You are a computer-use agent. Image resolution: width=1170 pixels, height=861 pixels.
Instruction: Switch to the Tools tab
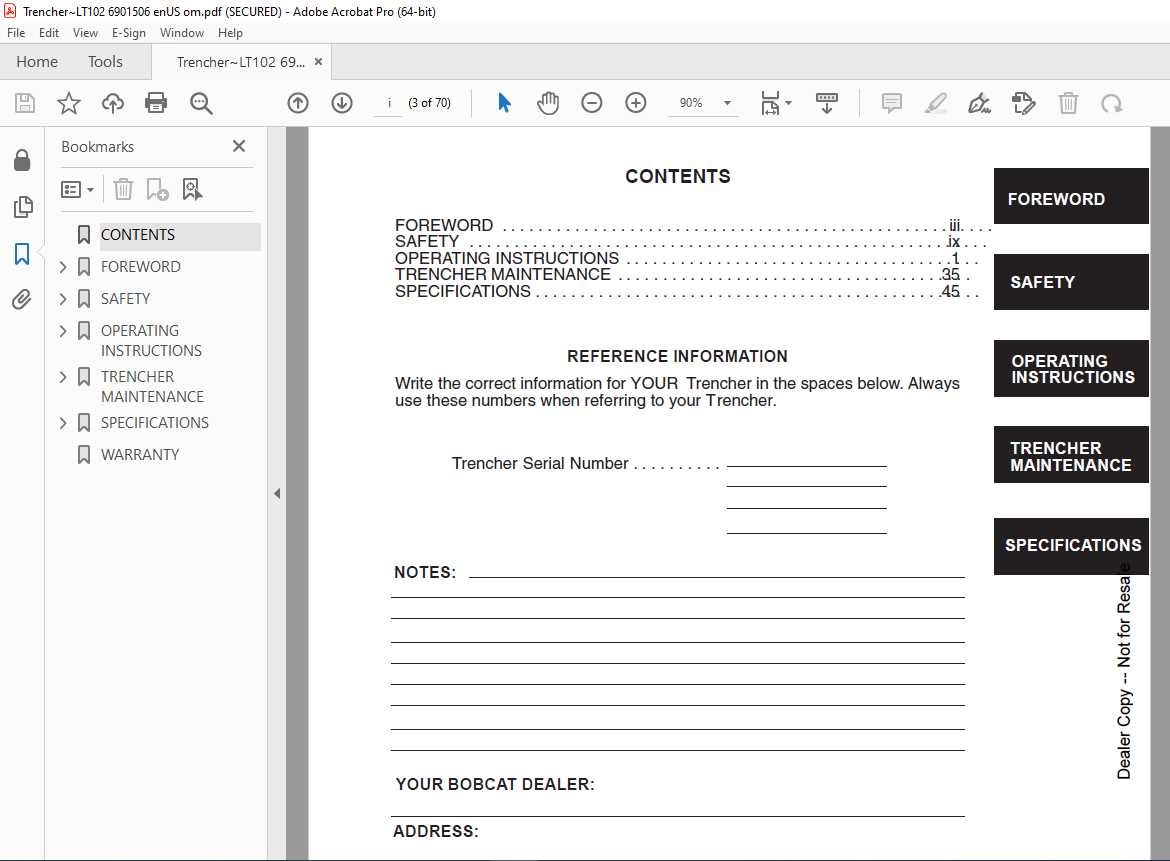pos(104,62)
